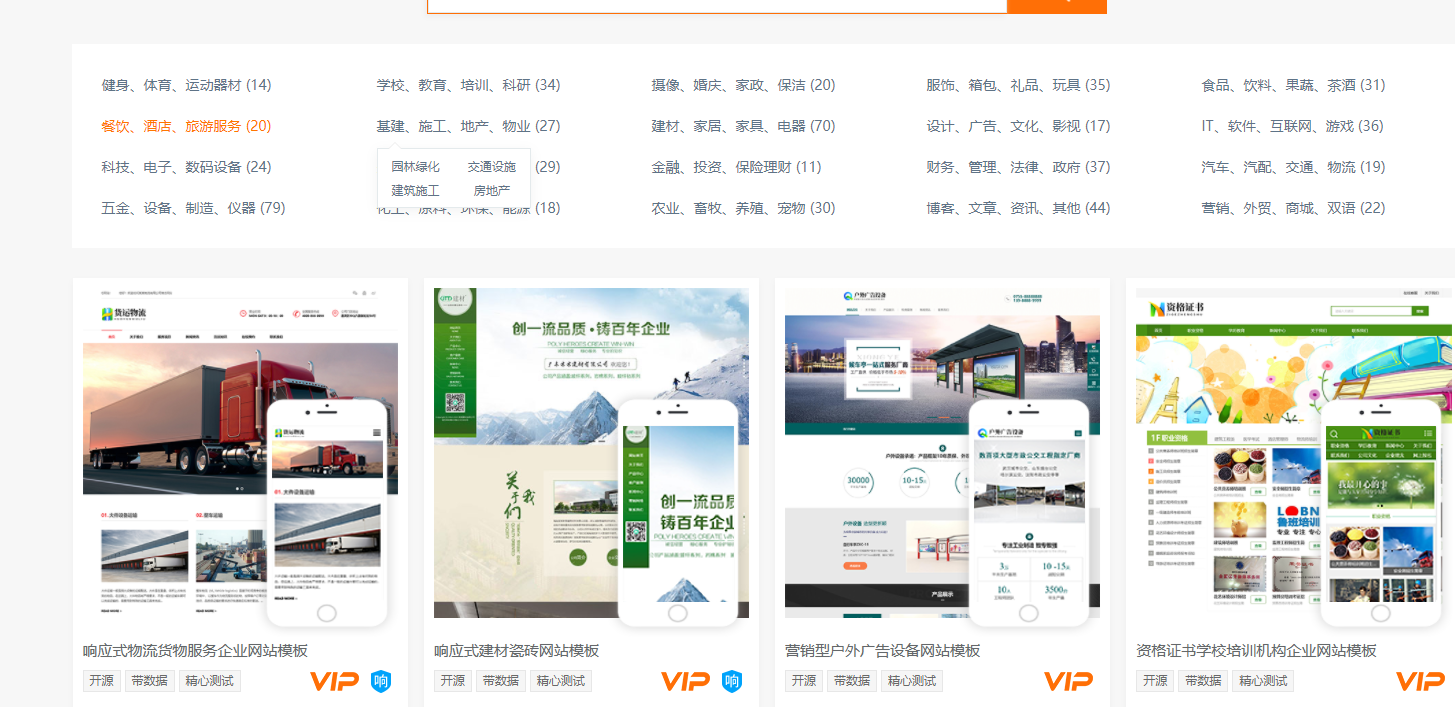The width and height of the screenshot is (1455, 707).
Task: Click VIP badge on outdoor advertising equipment template
Action: click(x=1069, y=681)
